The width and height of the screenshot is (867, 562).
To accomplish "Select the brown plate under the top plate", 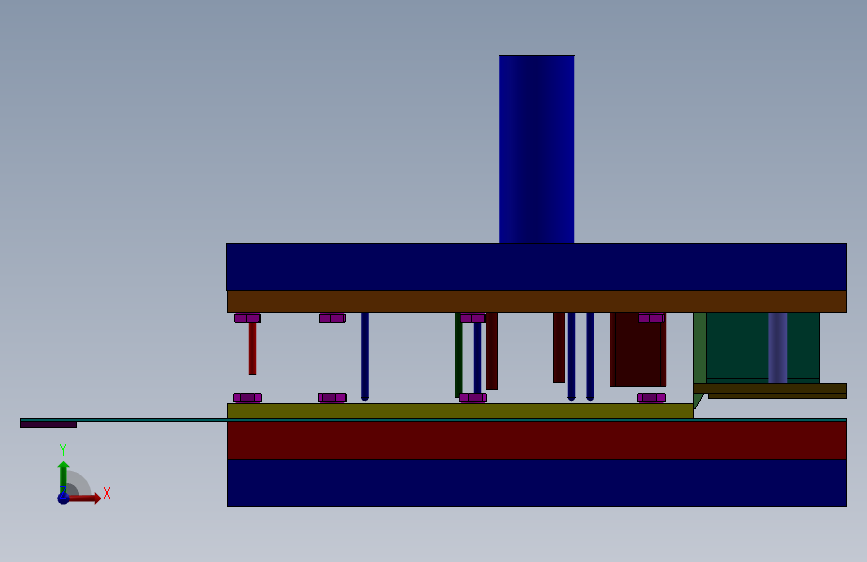I will coord(536,301).
